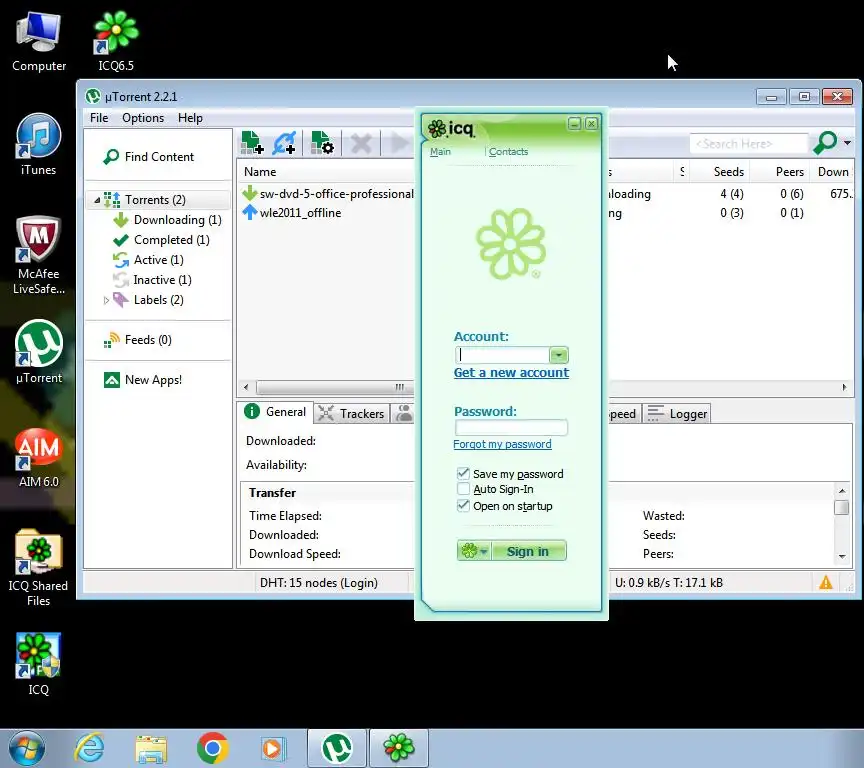The image size is (864, 768).
Task: Click the Add Torrent toolbar icon
Action: [x=252, y=143]
